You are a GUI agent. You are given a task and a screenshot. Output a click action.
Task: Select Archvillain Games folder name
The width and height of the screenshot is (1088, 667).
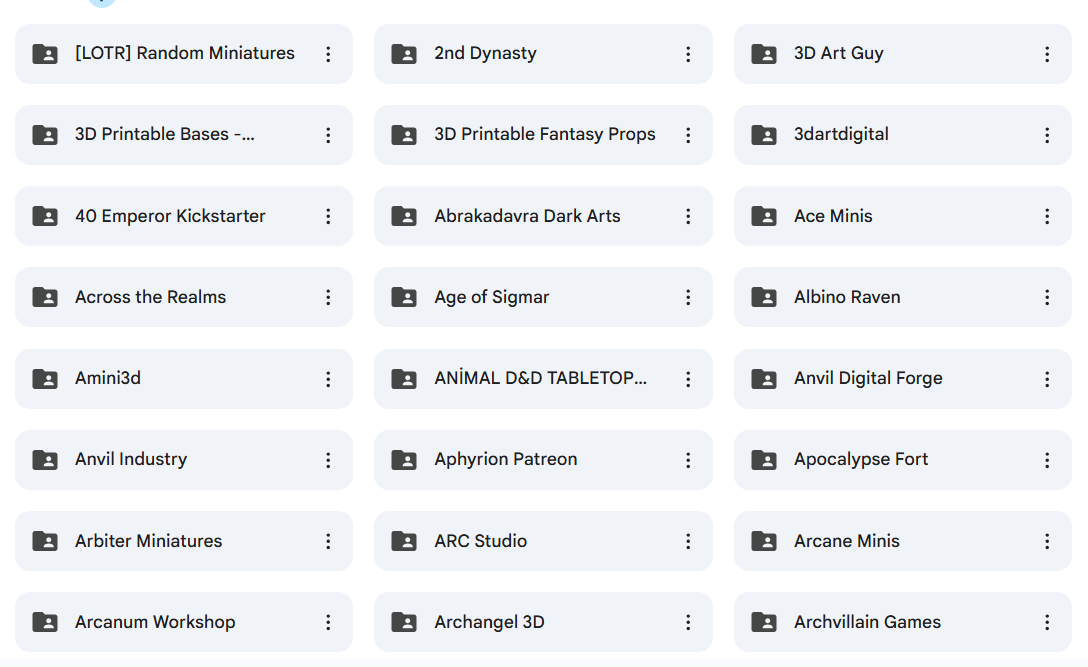point(867,622)
